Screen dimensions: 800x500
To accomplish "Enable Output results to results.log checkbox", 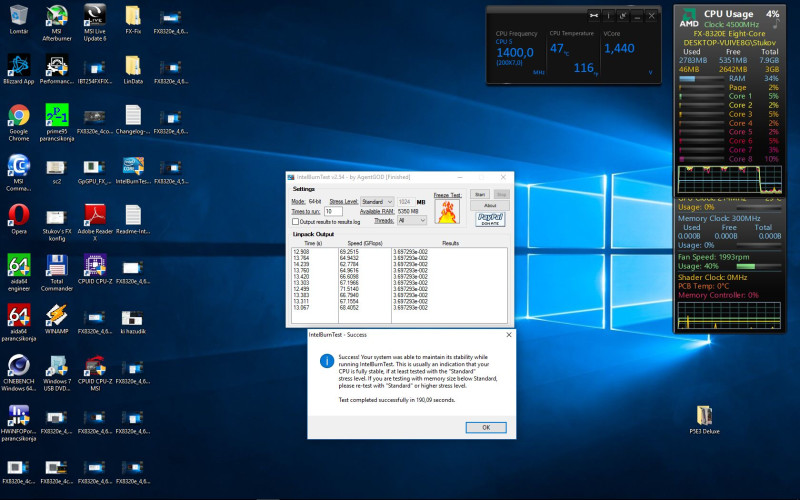I will pos(295,221).
